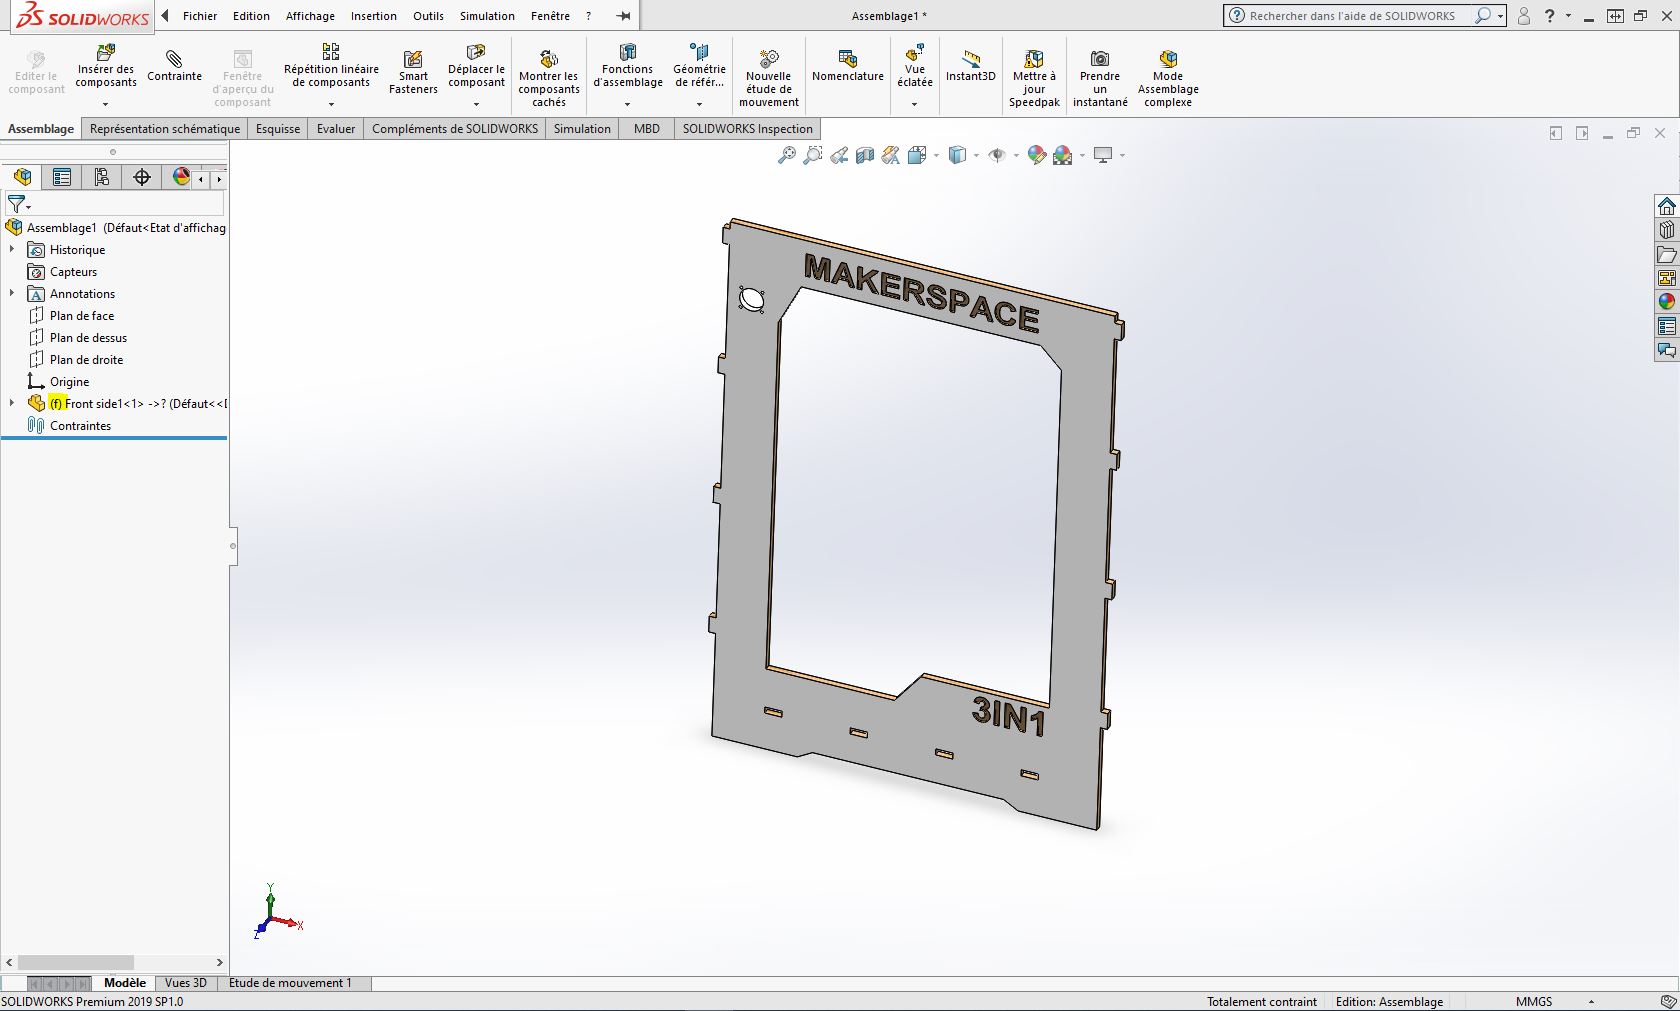
Task: Open Dynamic annotation views icon
Action: click(x=891, y=155)
